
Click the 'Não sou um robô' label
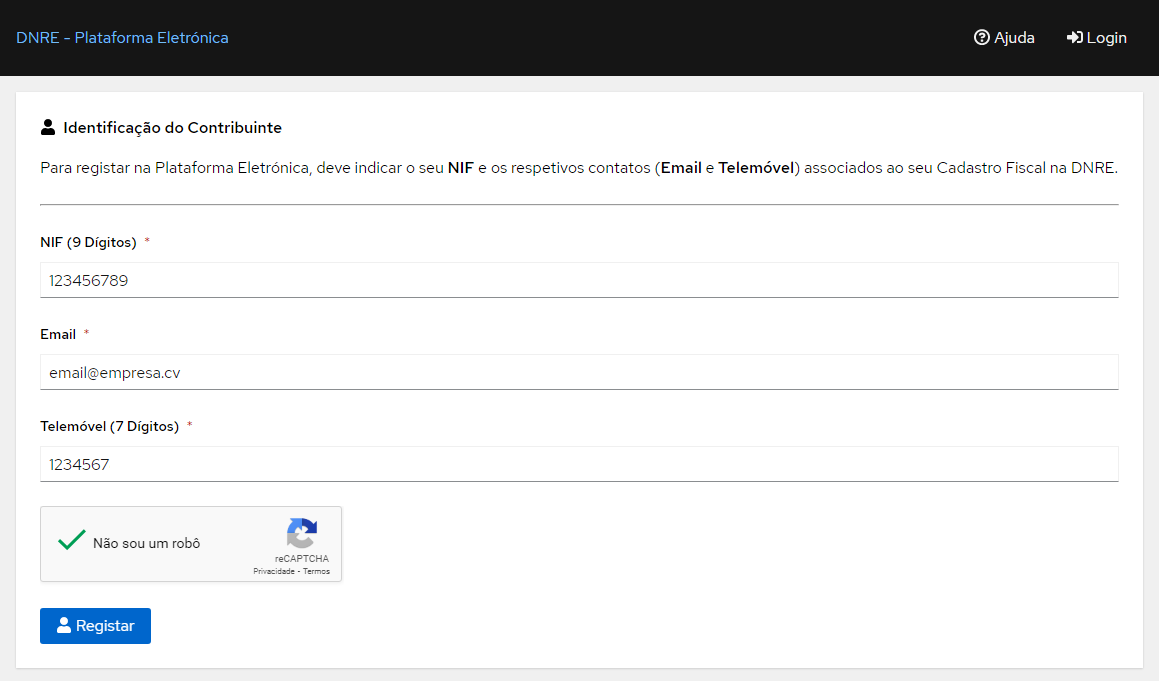click(x=146, y=543)
